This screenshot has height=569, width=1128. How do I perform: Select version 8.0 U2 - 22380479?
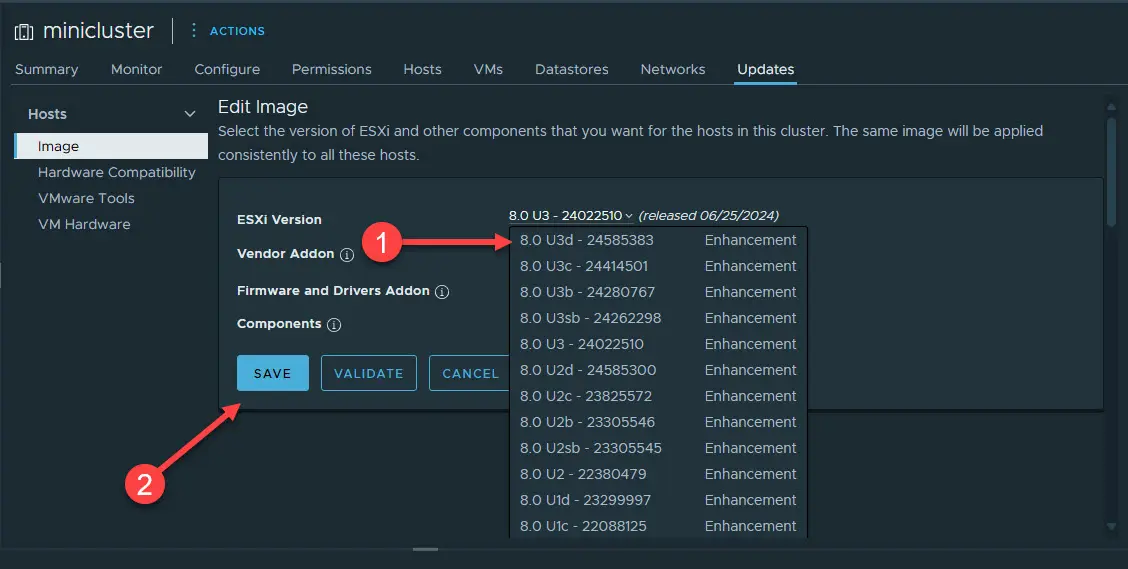[658, 473]
